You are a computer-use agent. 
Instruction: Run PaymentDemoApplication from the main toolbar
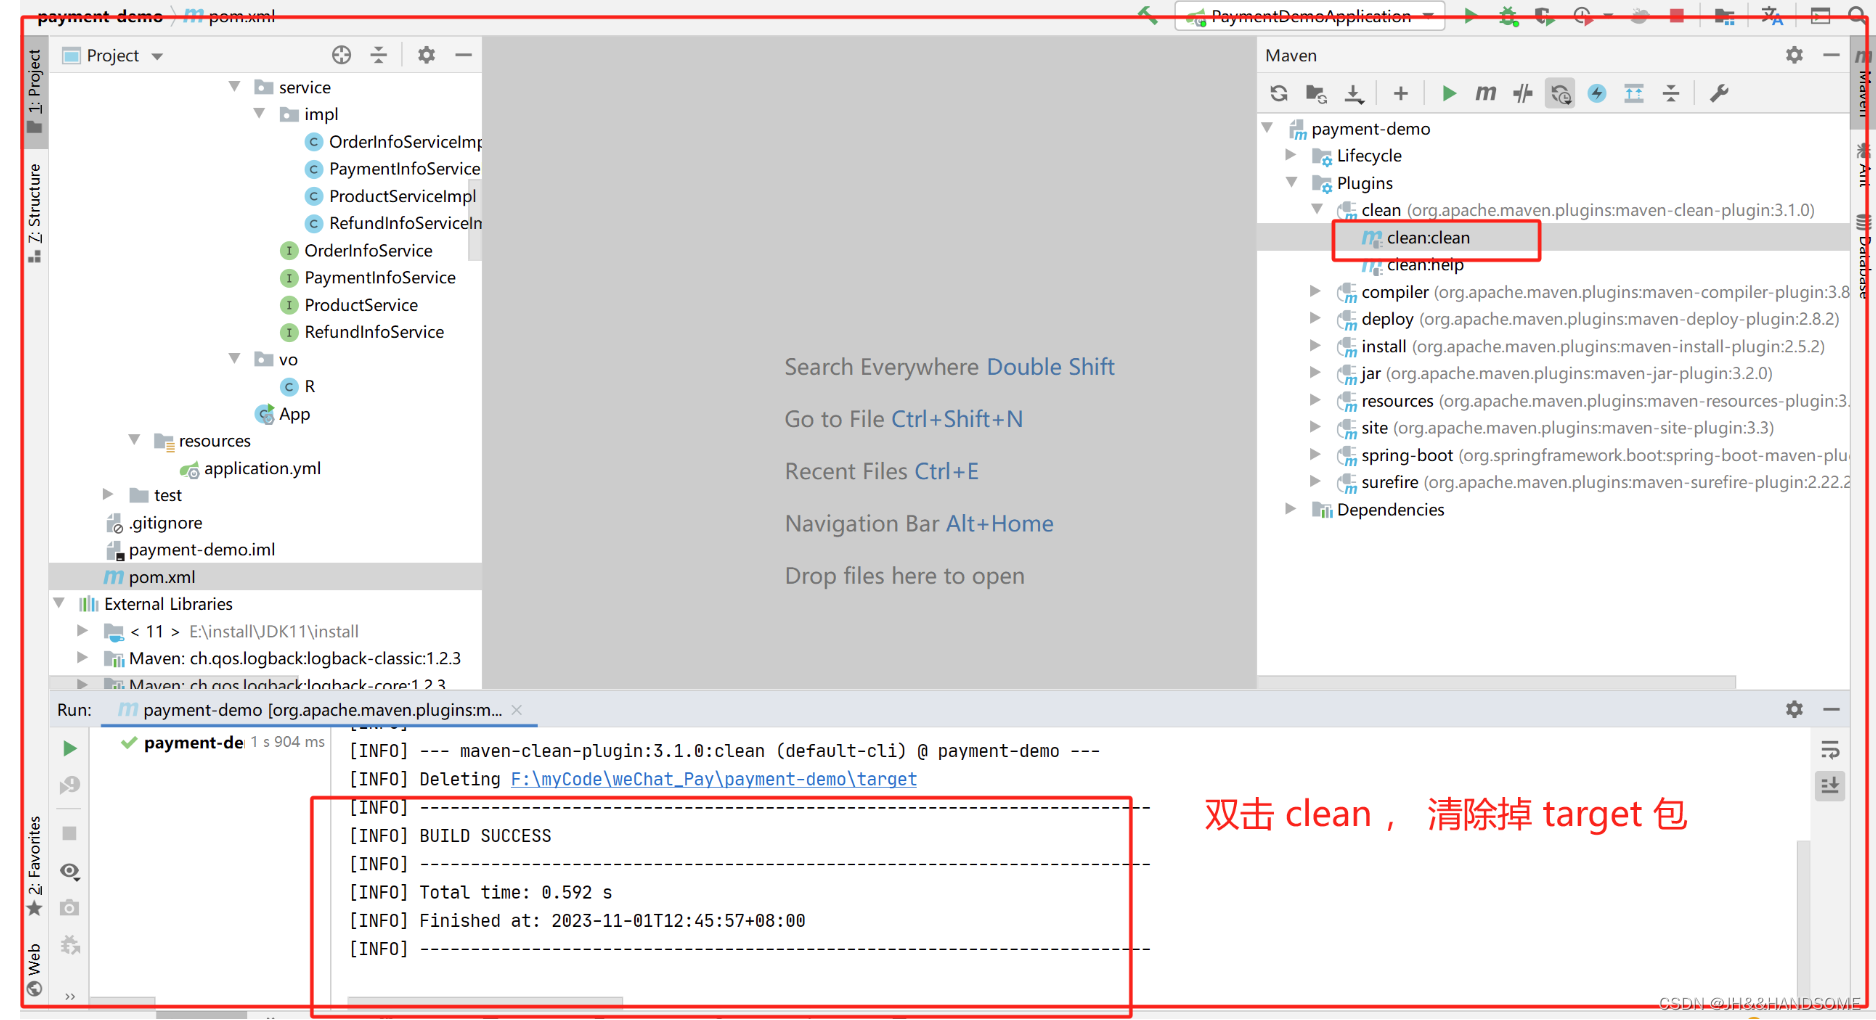coord(1470,15)
